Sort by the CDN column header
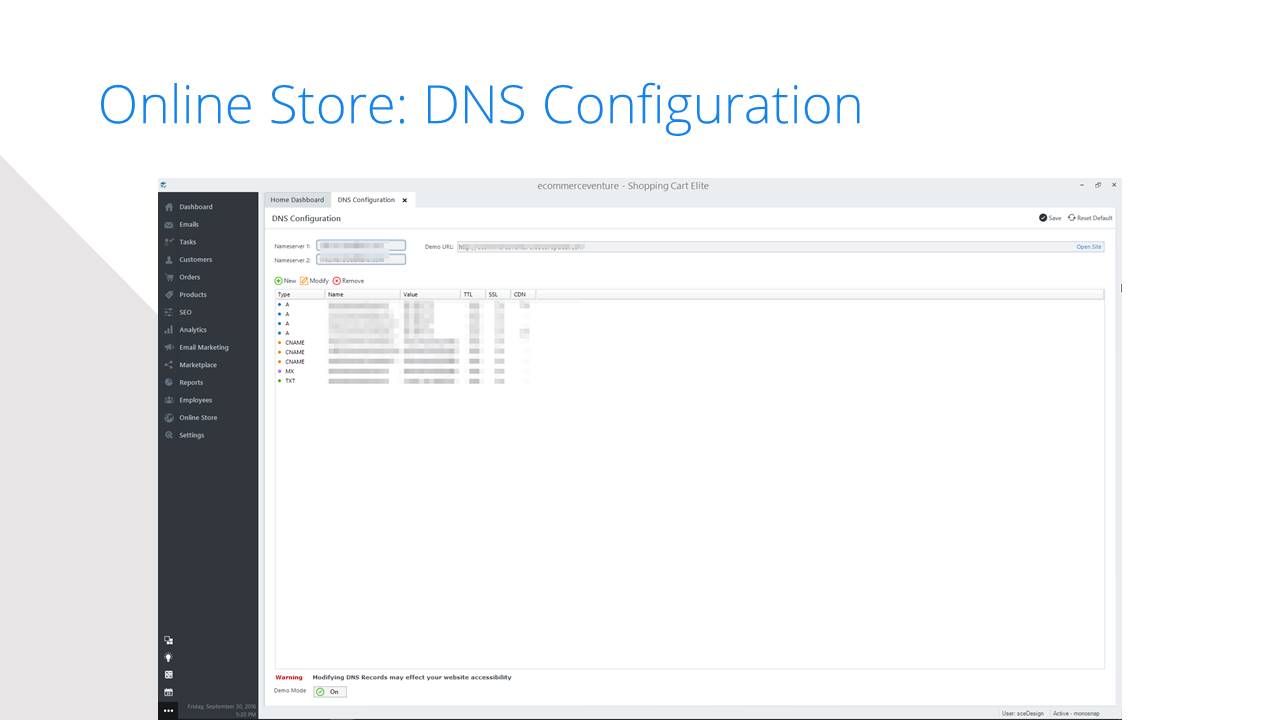Image resolution: width=1280 pixels, height=720 pixels. 523,294
